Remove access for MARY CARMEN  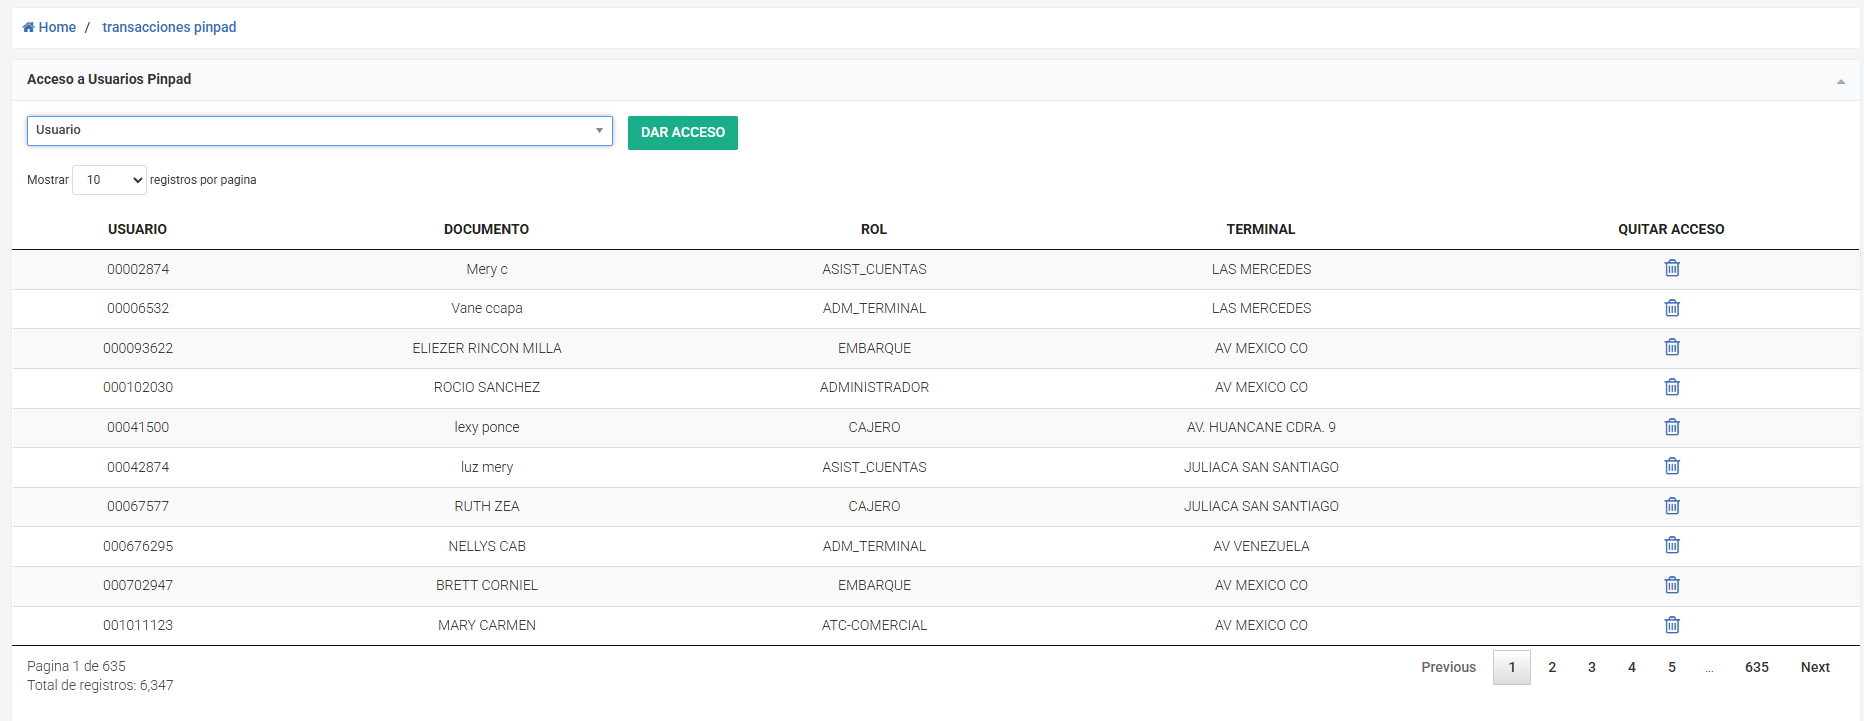click(x=1671, y=625)
